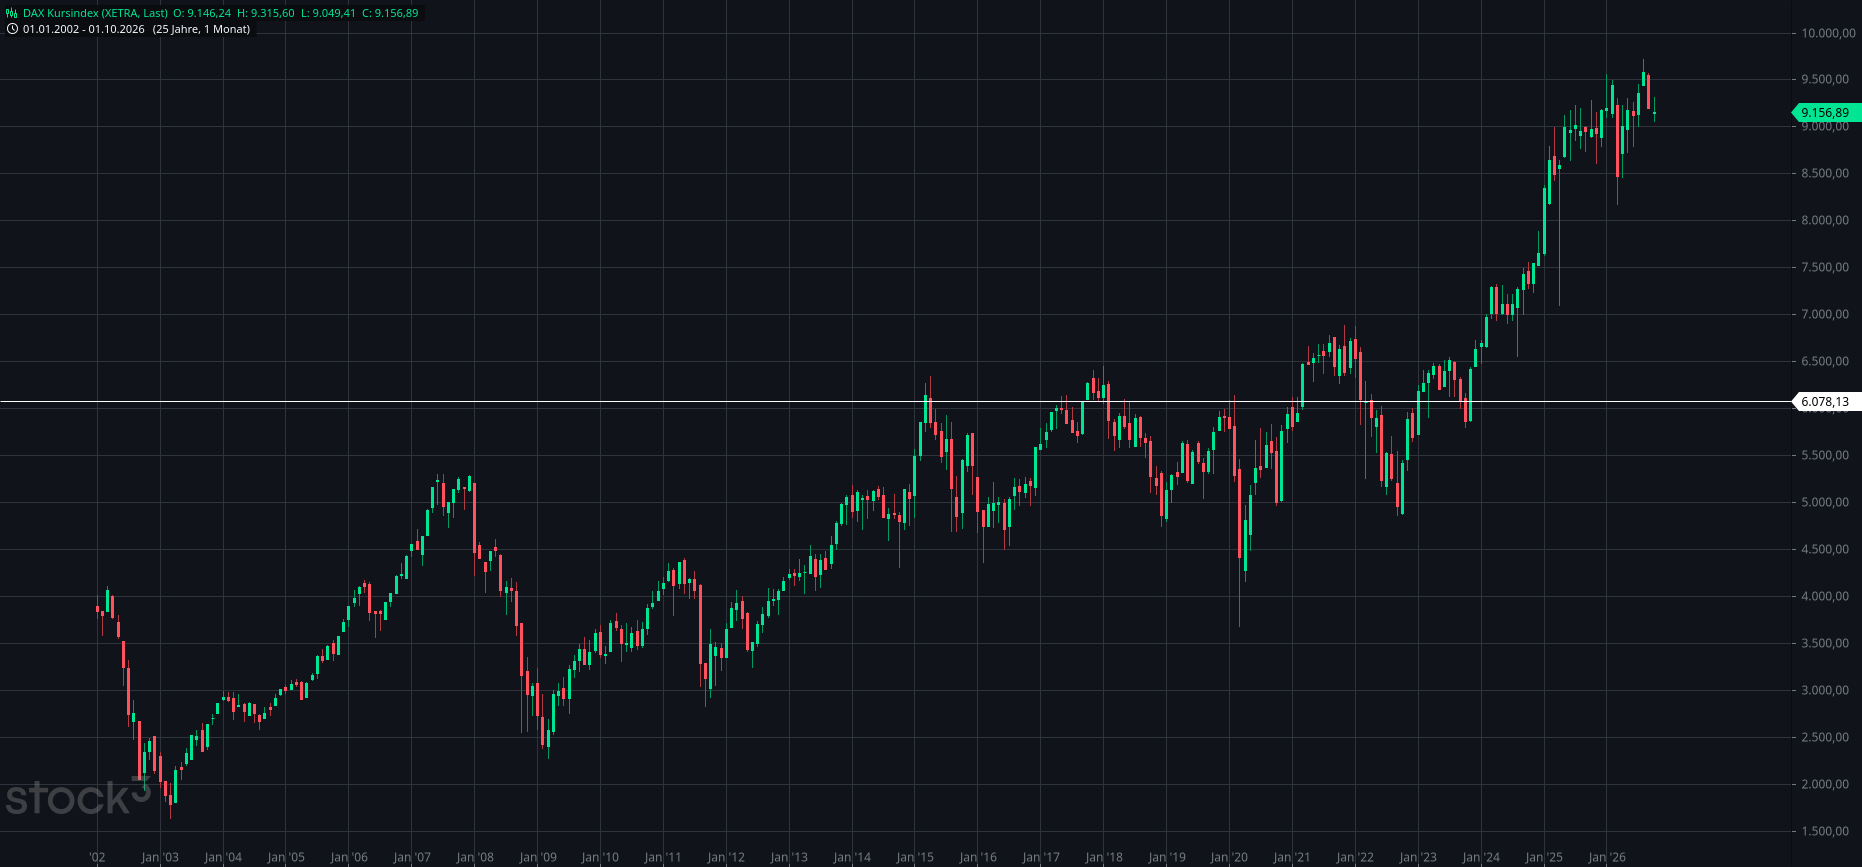
Task: Click the candlestick chart-type icon beside DAX title
Action: [x=12, y=13]
